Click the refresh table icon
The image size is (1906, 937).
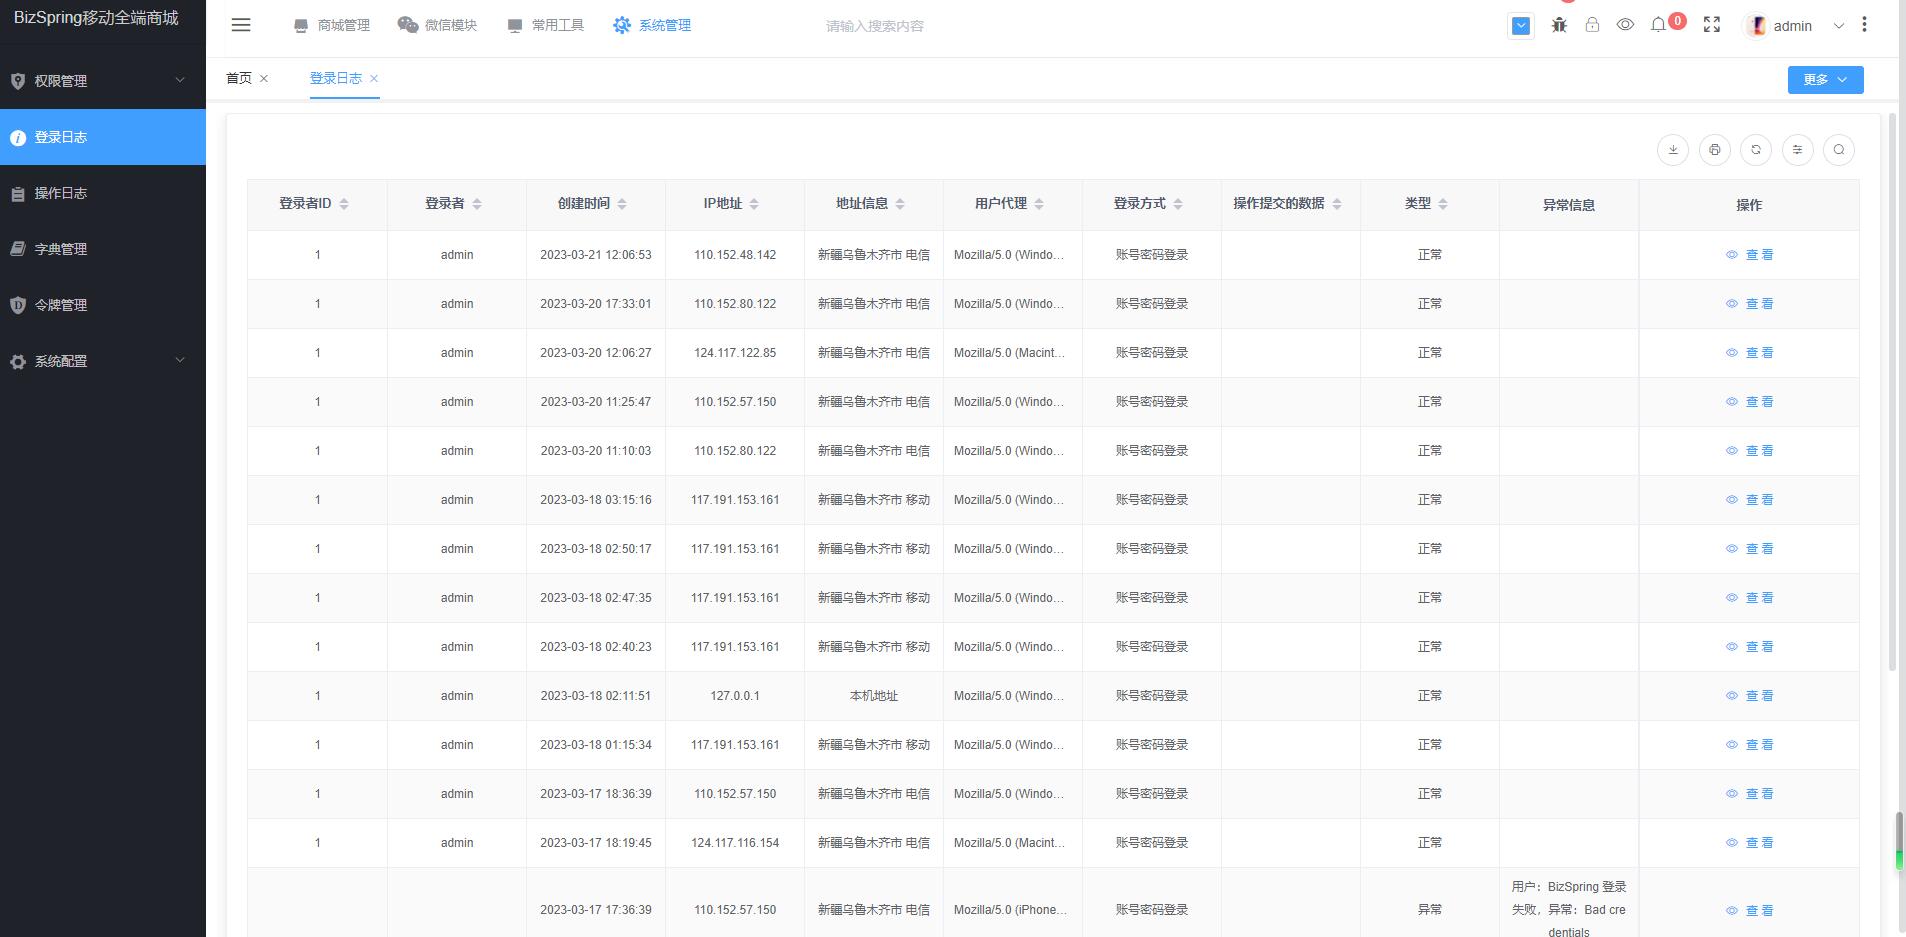coord(1756,150)
